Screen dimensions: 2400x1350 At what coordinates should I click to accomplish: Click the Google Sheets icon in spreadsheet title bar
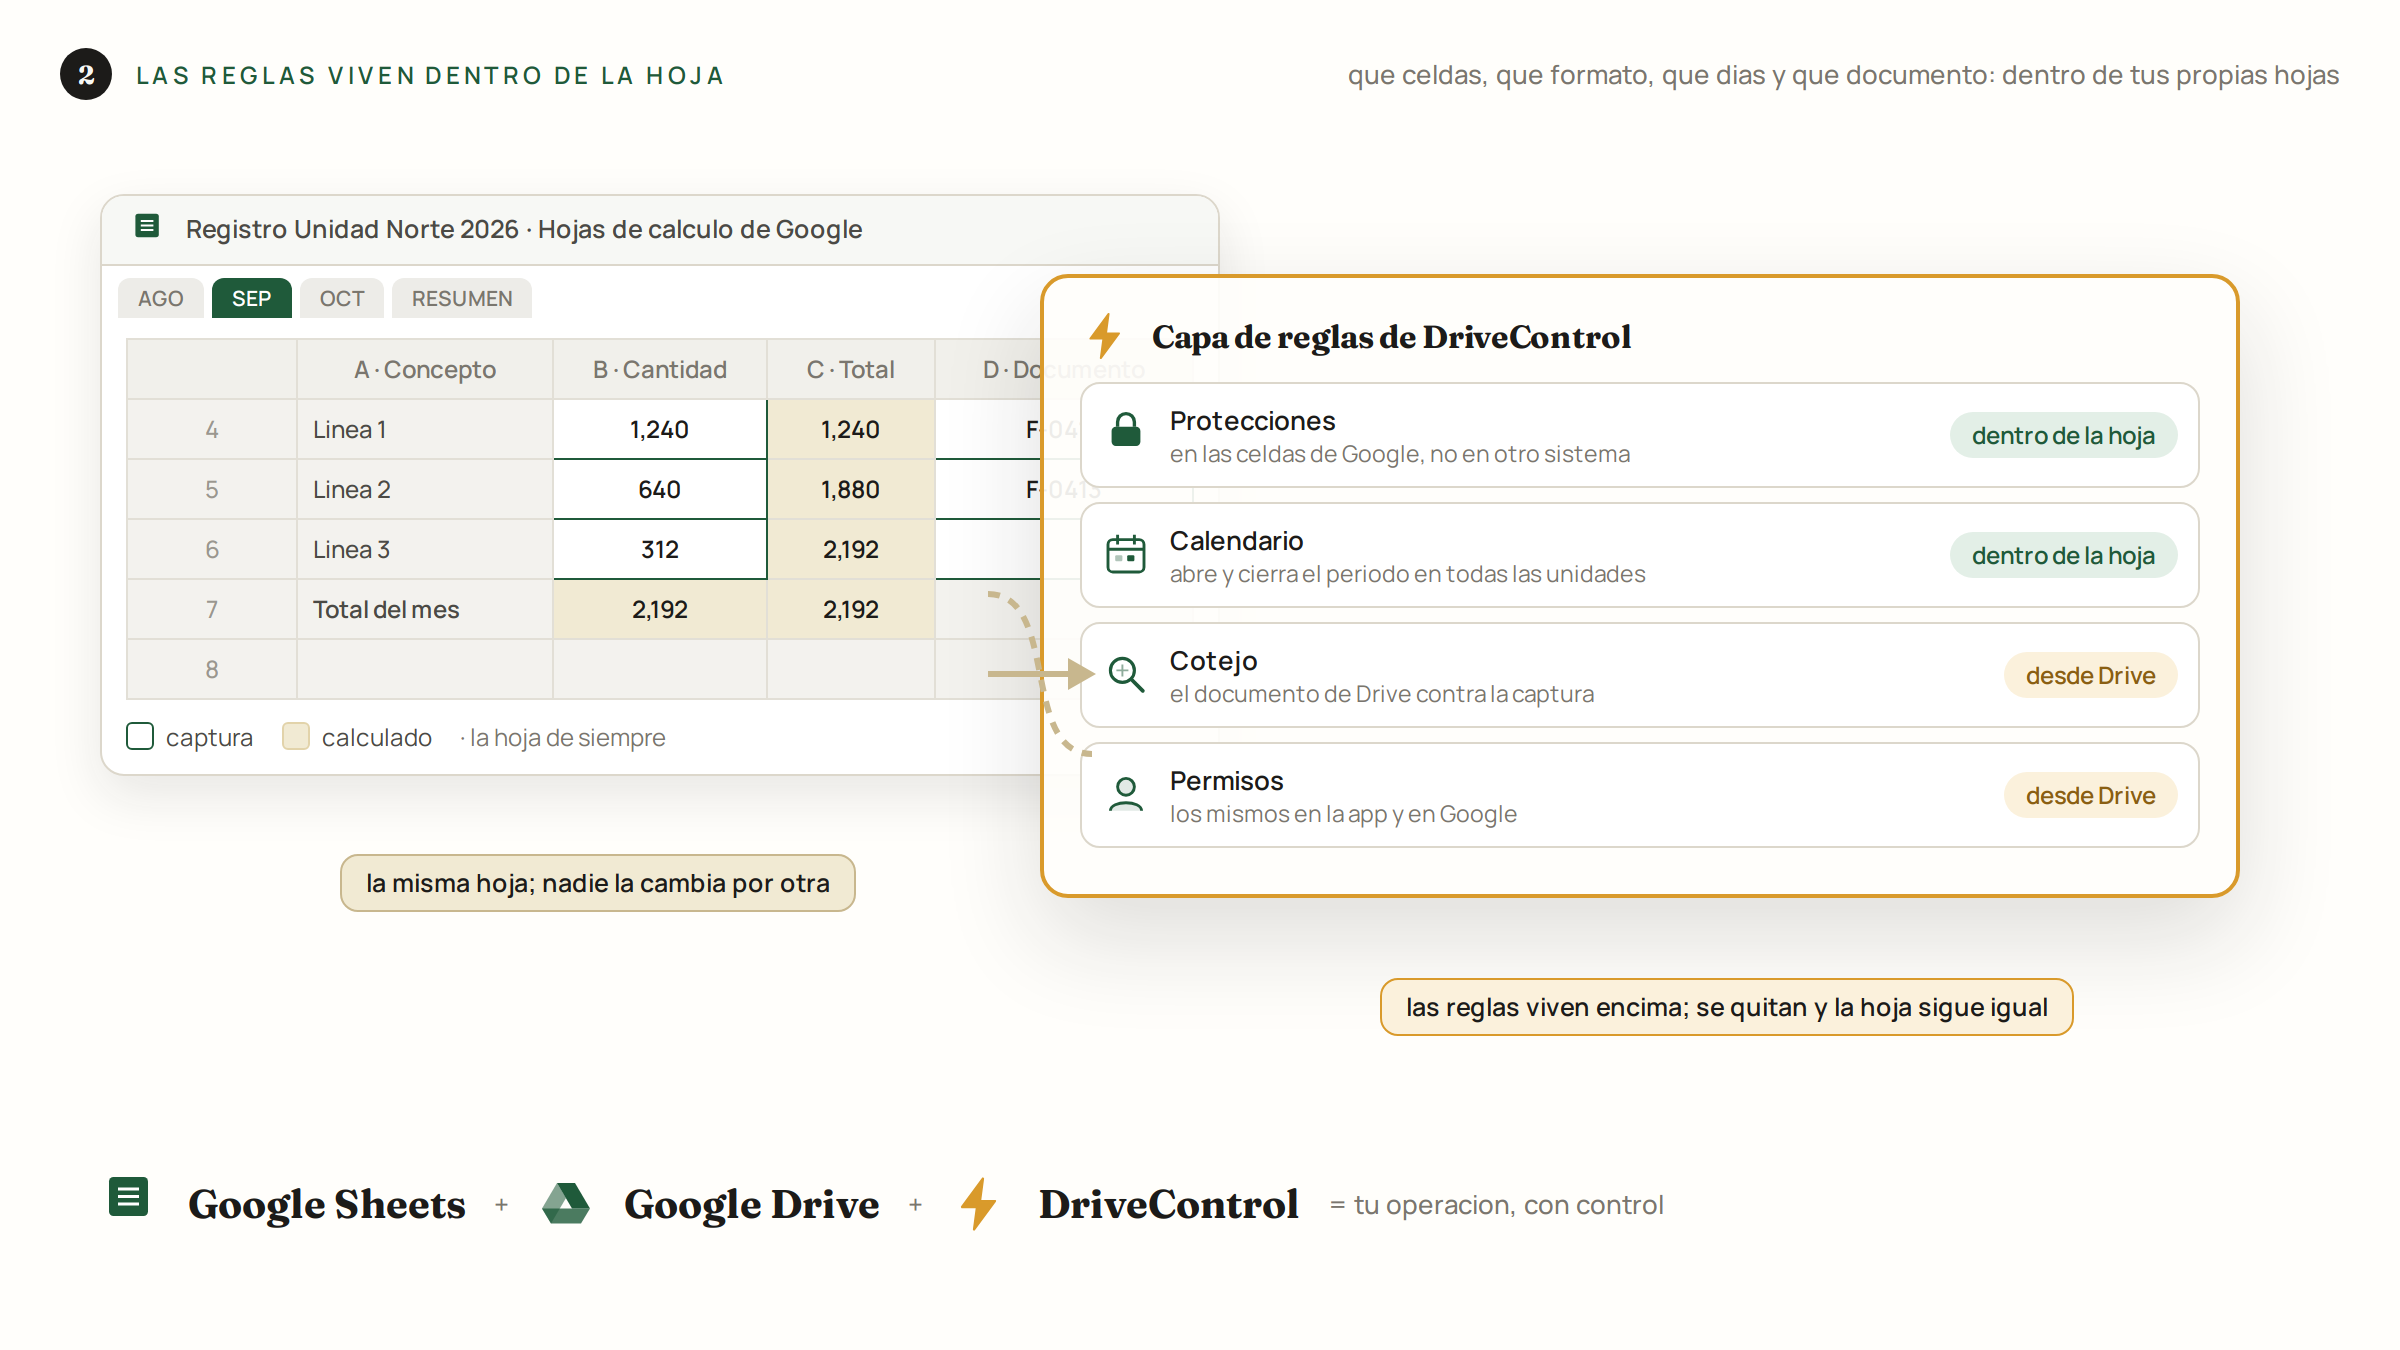(x=147, y=227)
